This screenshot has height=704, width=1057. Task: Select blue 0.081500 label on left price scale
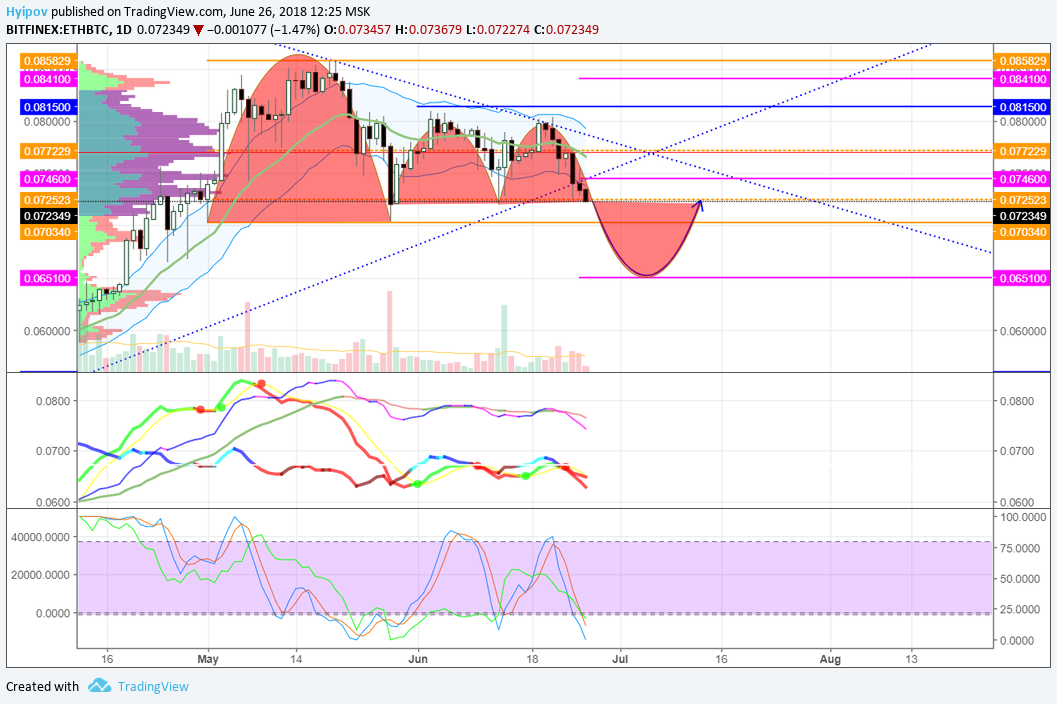(x=47, y=107)
